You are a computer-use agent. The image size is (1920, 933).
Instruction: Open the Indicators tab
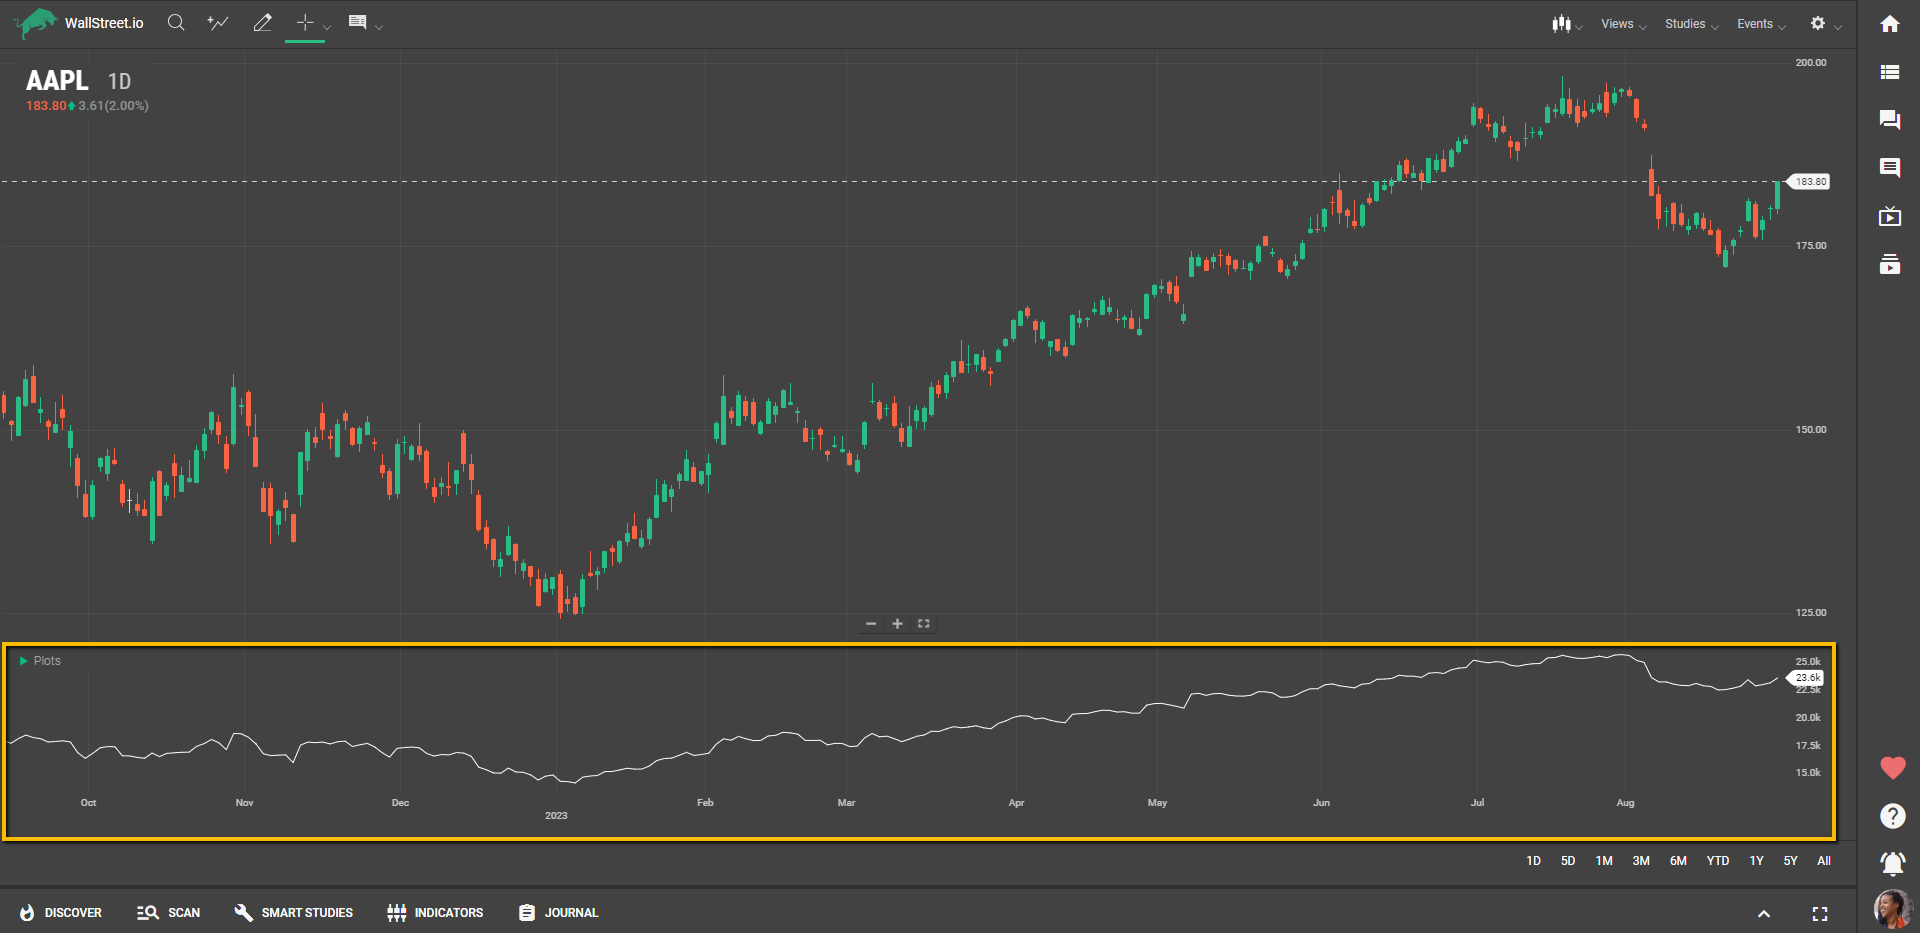pyautogui.click(x=435, y=913)
